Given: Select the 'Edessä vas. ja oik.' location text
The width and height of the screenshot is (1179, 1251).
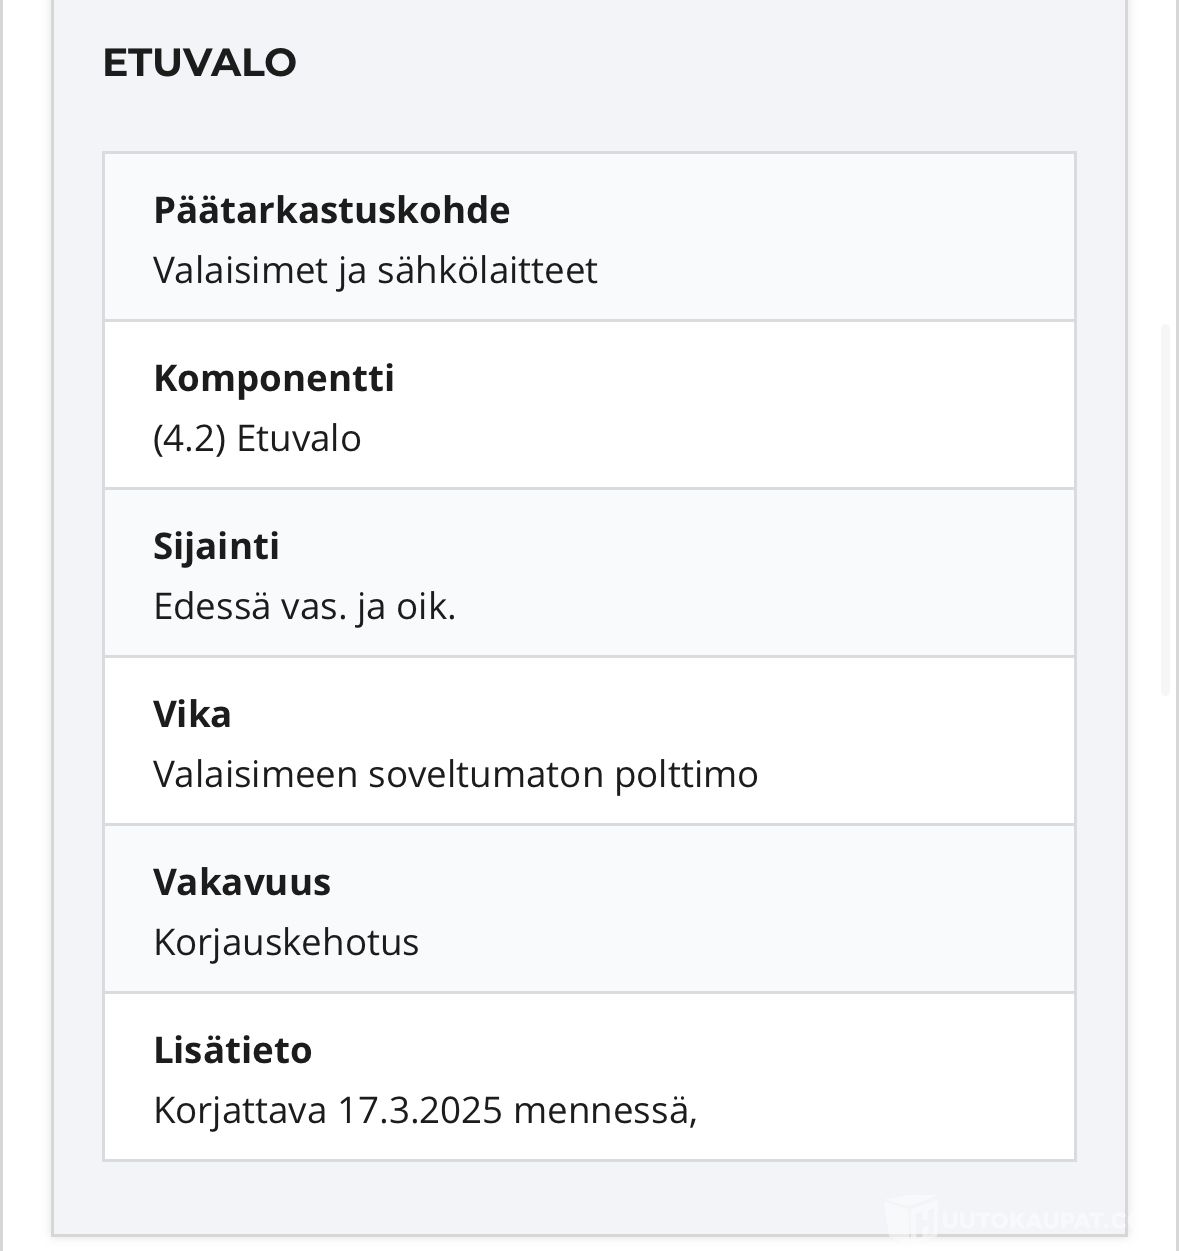Looking at the screenshot, I should click(304, 606).
